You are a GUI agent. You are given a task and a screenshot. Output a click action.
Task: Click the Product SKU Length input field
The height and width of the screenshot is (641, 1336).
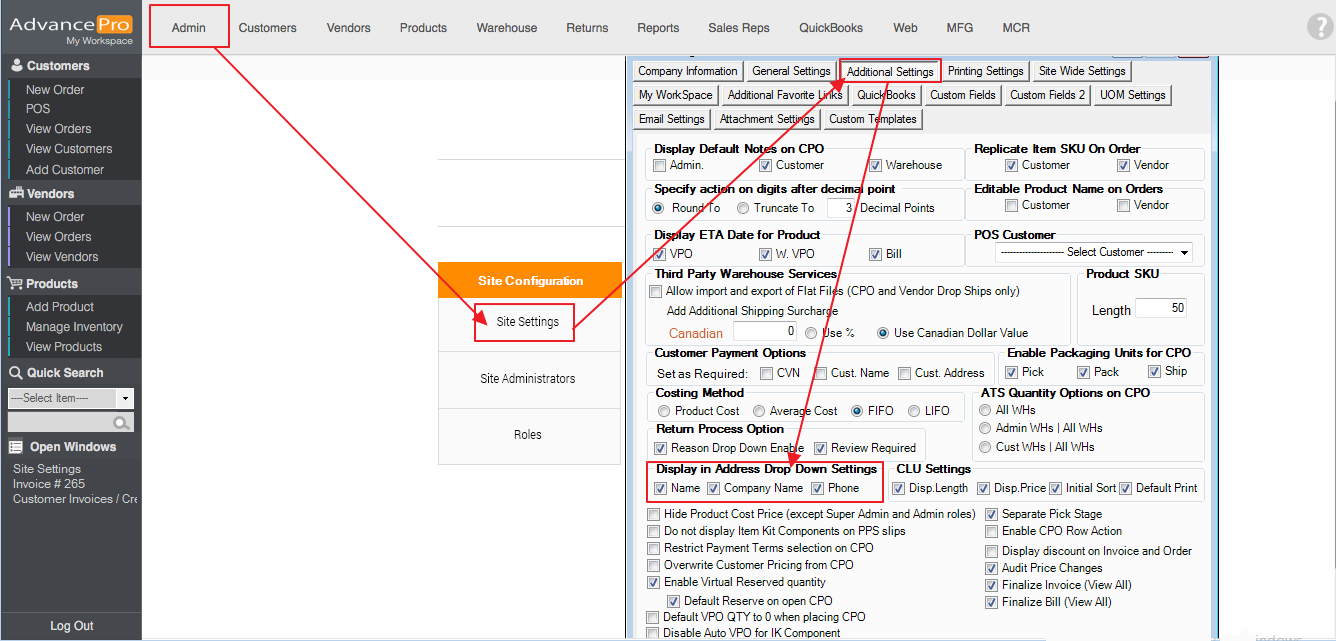pyautogui.click(x=1161, y=309)
